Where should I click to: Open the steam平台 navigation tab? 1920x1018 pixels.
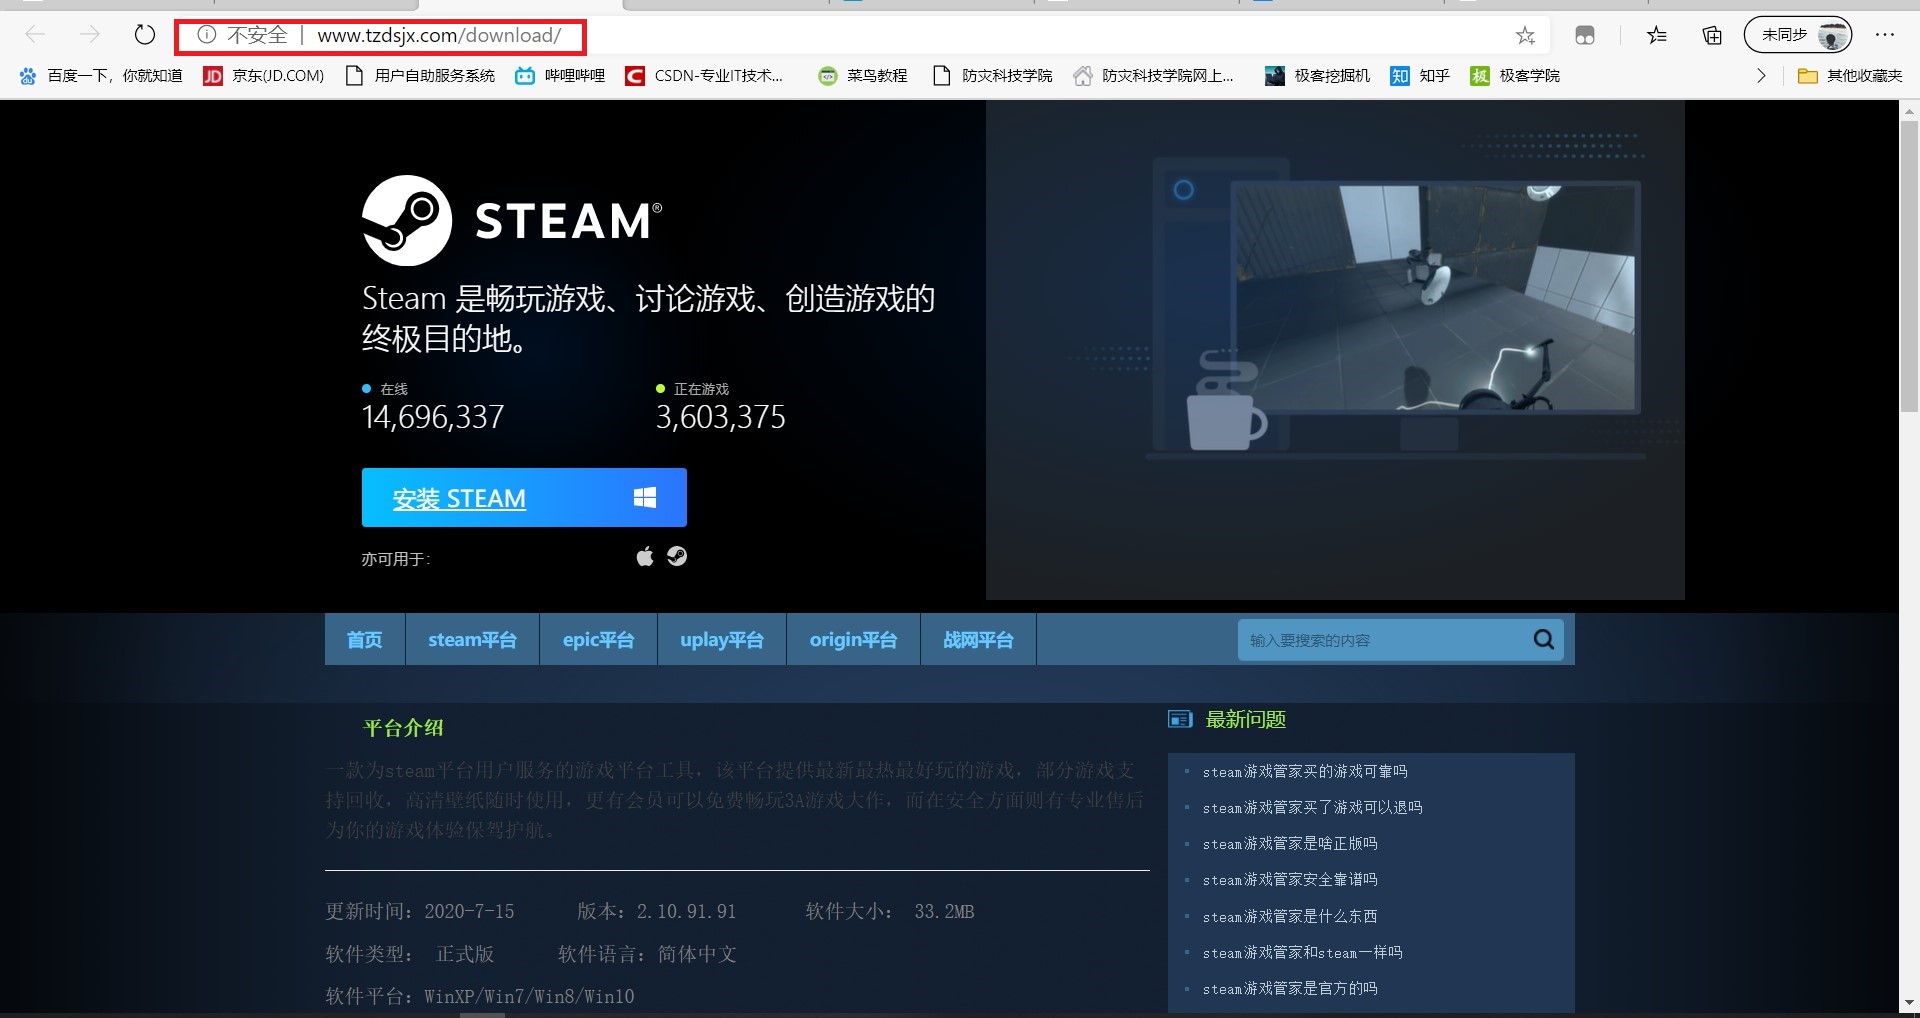472,640
